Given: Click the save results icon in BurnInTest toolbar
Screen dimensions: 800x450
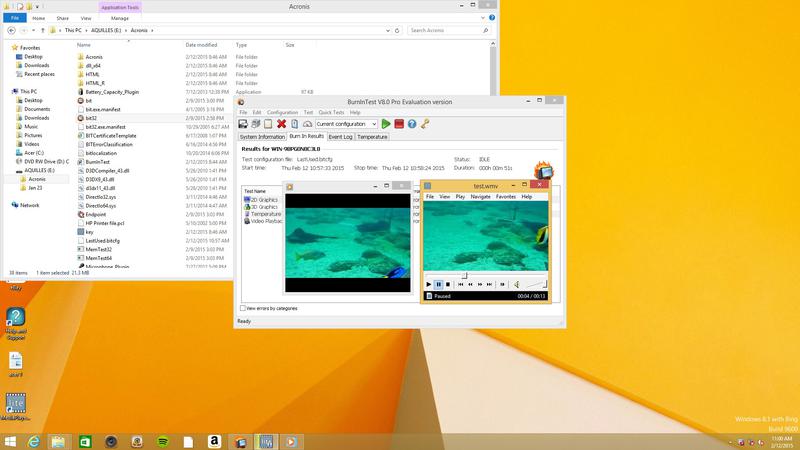Looking at the screenshot, I should [243, 124].
